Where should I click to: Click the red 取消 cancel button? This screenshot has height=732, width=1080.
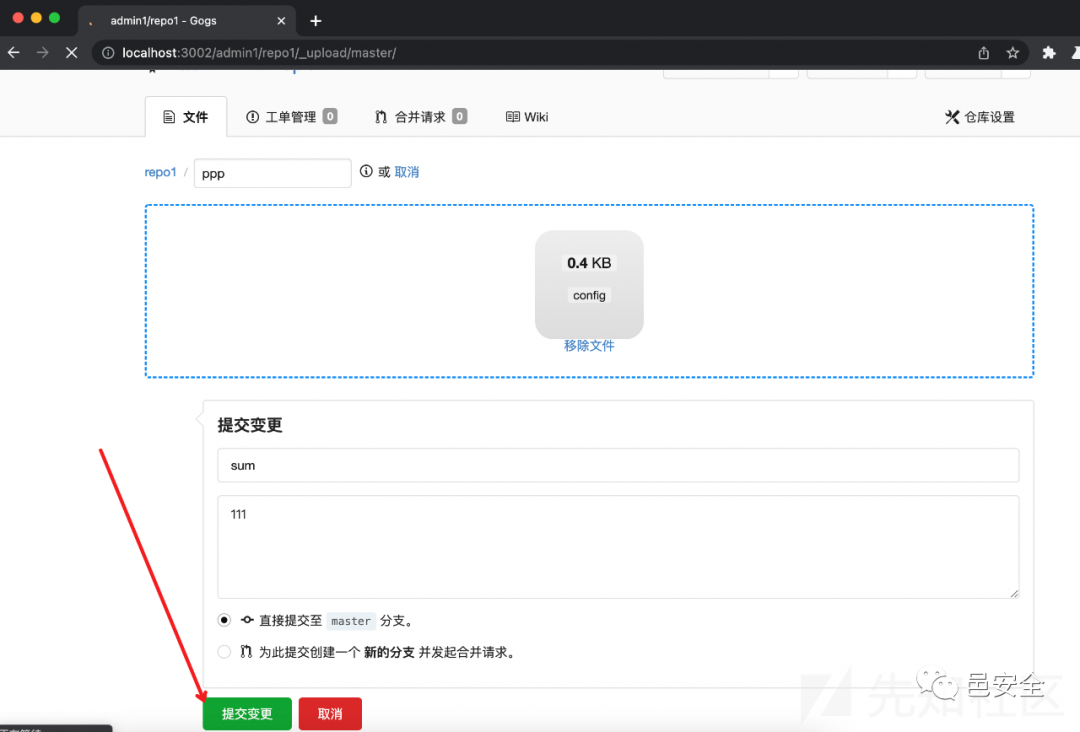[329, 713]
